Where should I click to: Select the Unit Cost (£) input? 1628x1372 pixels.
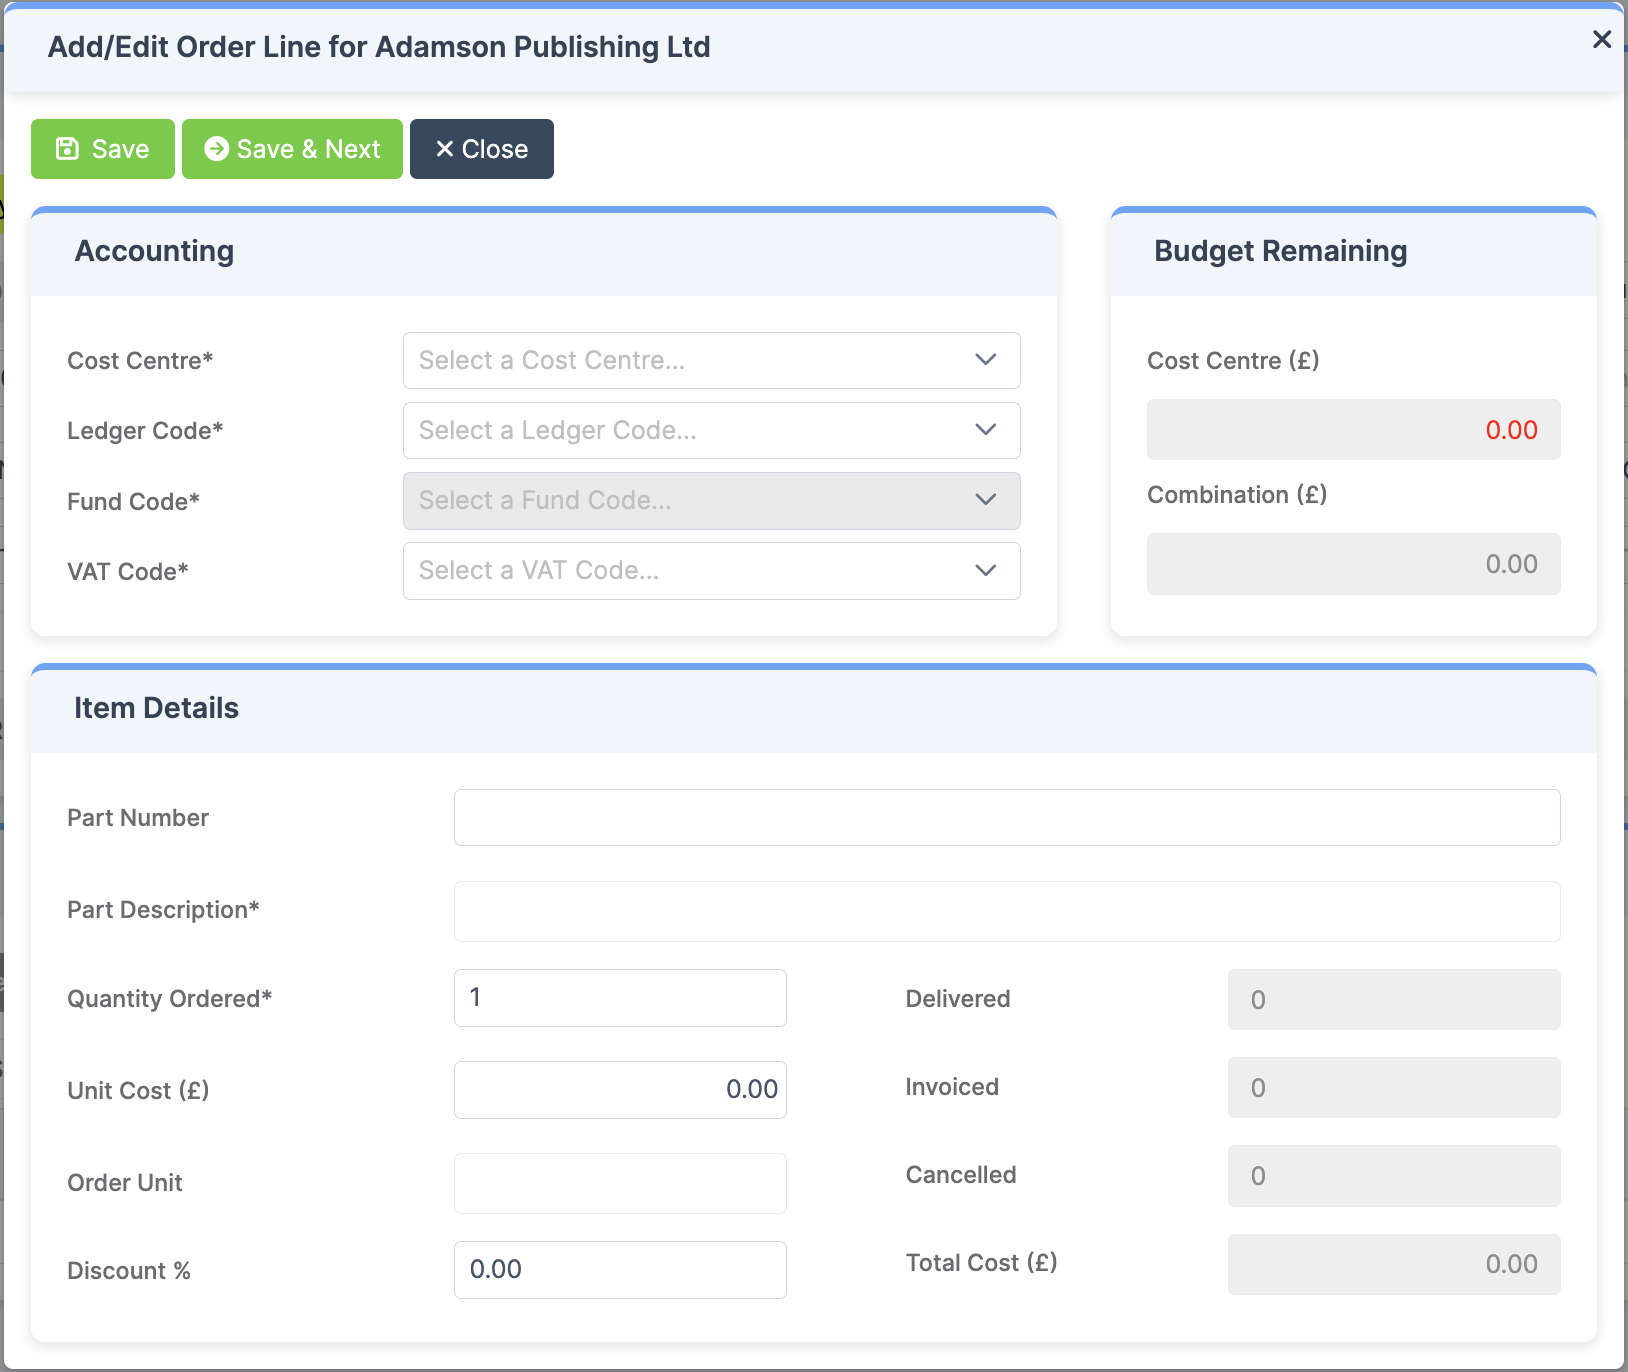point(620,1090)
